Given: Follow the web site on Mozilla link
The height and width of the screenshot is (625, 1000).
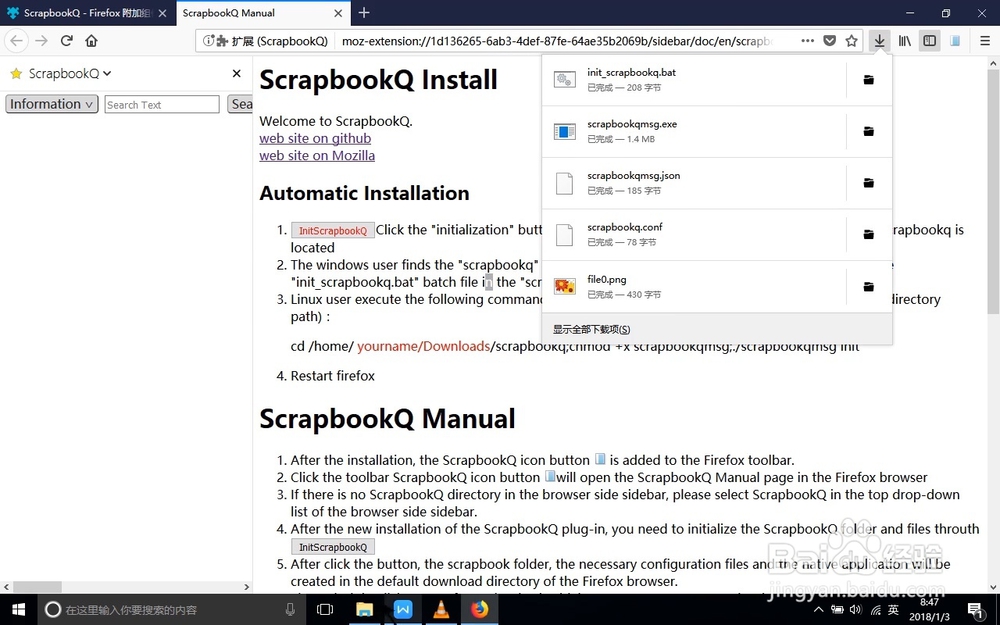Looking at the screenshot, I should [x=317, y=156].
